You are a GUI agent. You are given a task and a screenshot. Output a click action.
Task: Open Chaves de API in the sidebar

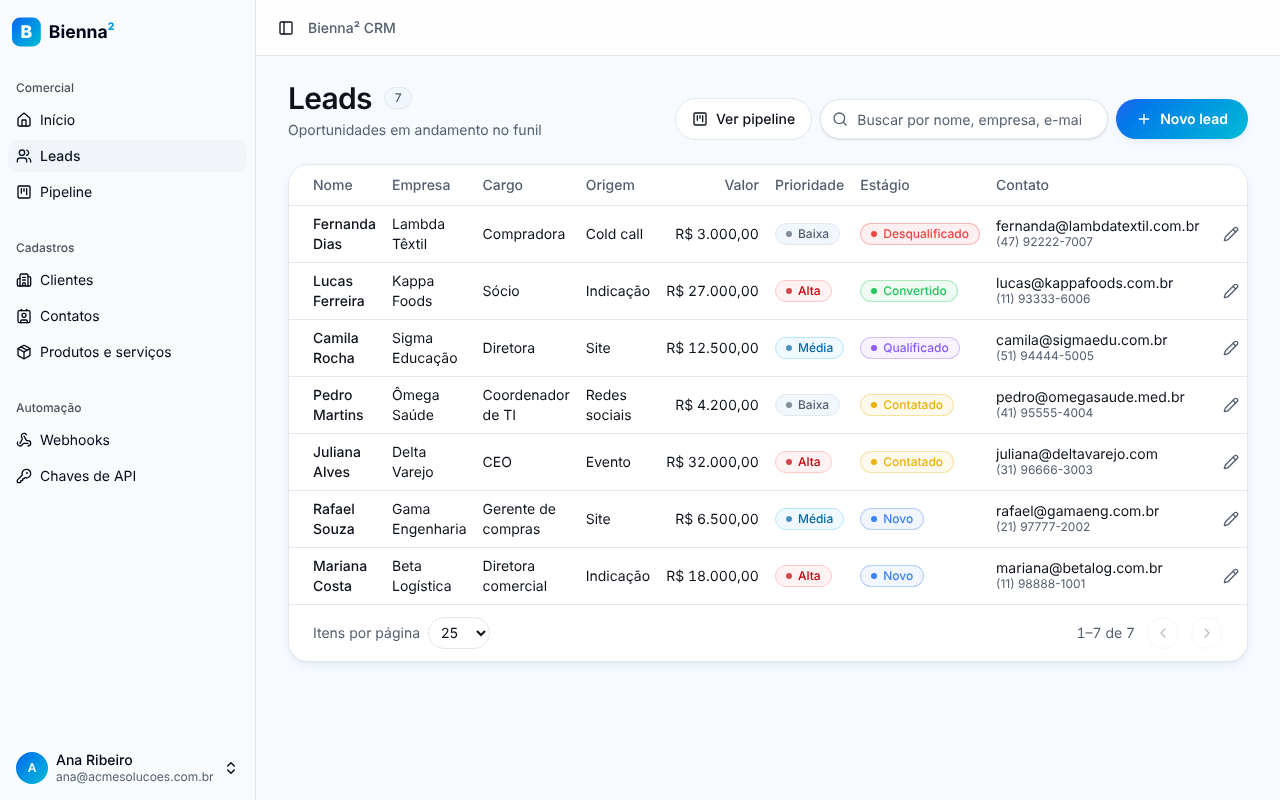(x=127, y=476)
